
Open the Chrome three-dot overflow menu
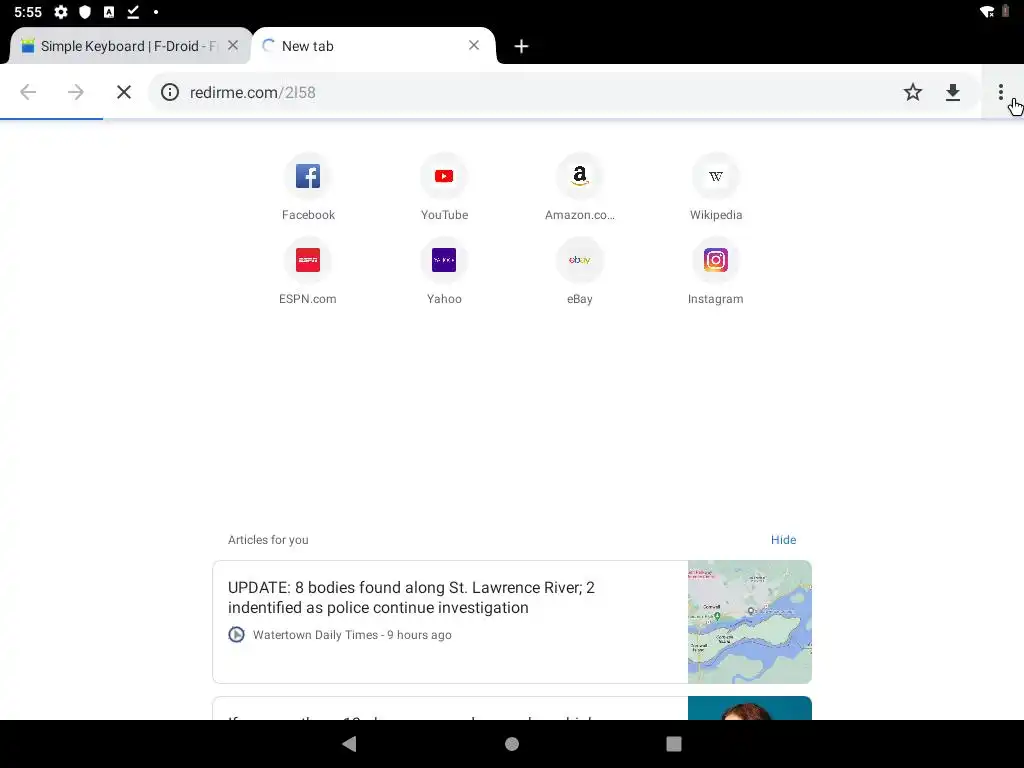pos(1000,92)
